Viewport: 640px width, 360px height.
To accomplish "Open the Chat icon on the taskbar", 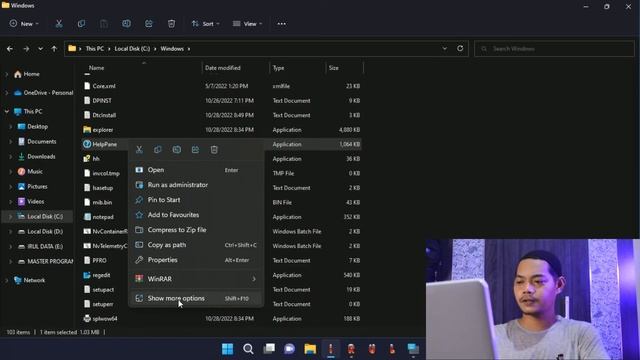I will [289, 349].
